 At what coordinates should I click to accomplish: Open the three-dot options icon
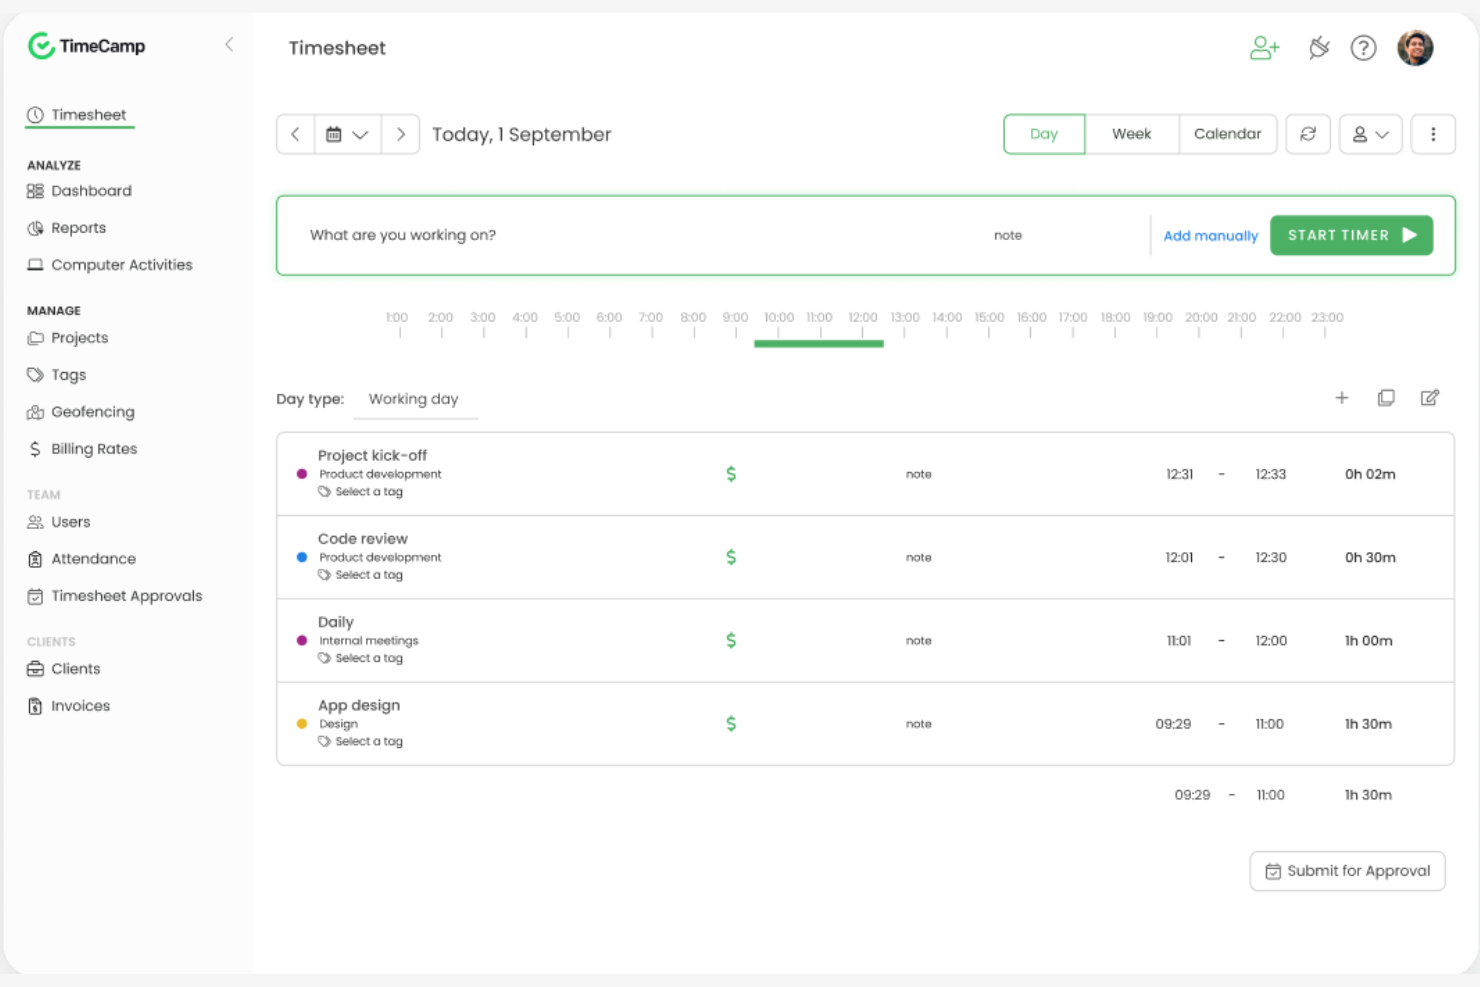tap(1433, 133)
